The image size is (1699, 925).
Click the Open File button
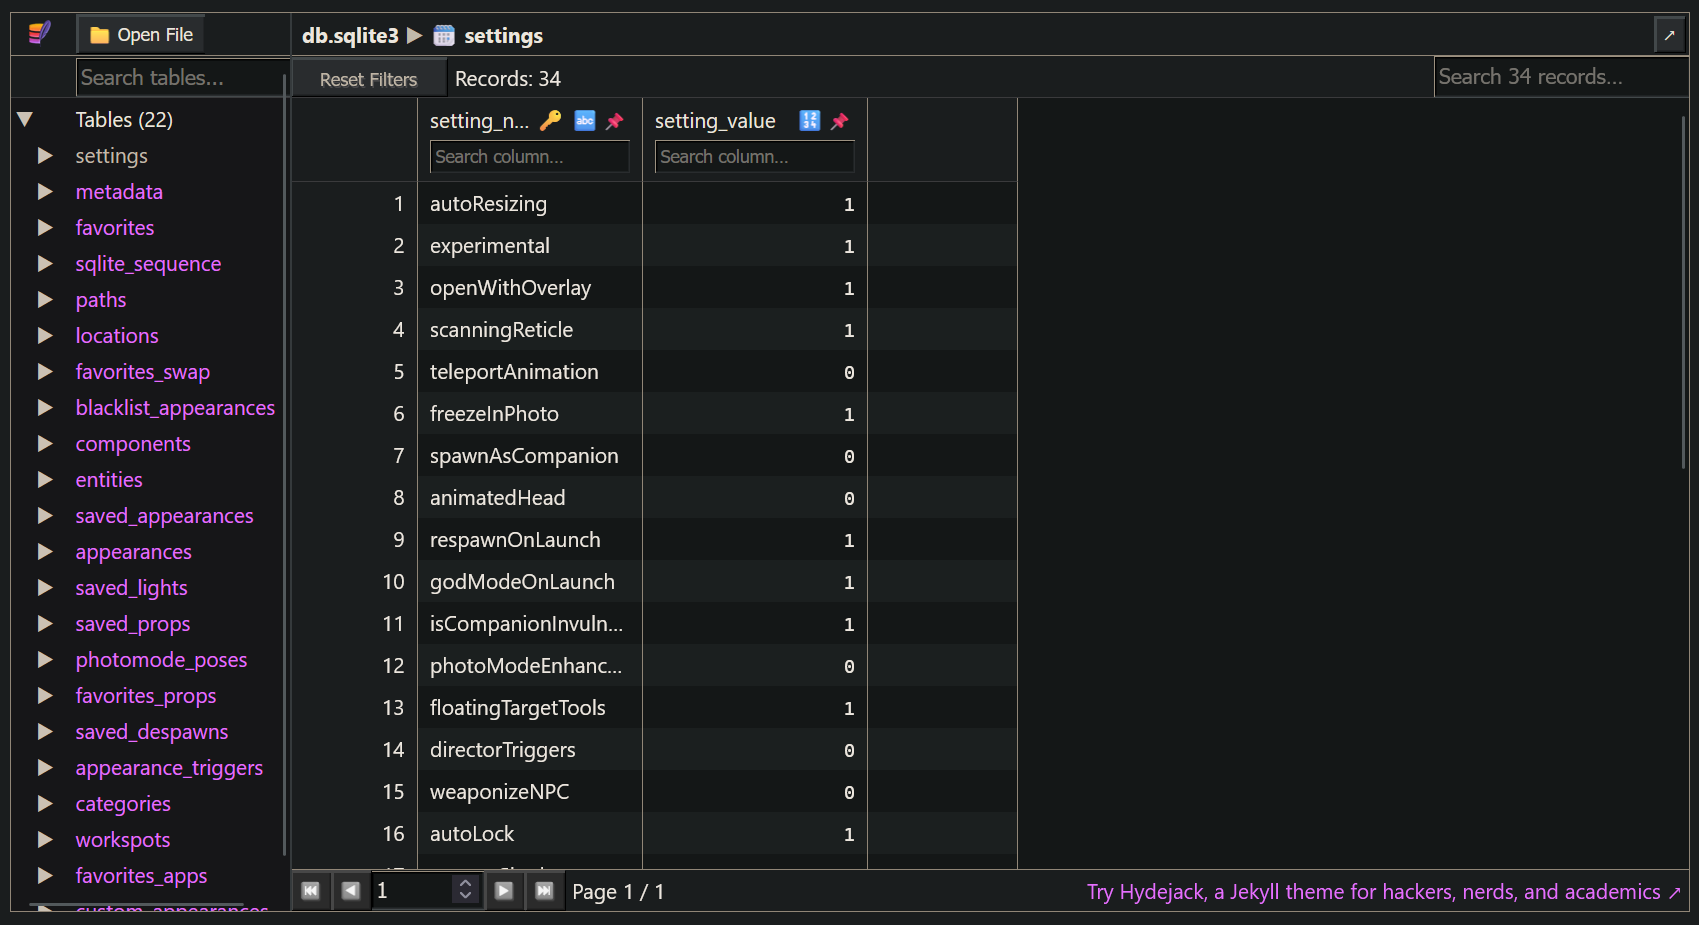point(142,35)
